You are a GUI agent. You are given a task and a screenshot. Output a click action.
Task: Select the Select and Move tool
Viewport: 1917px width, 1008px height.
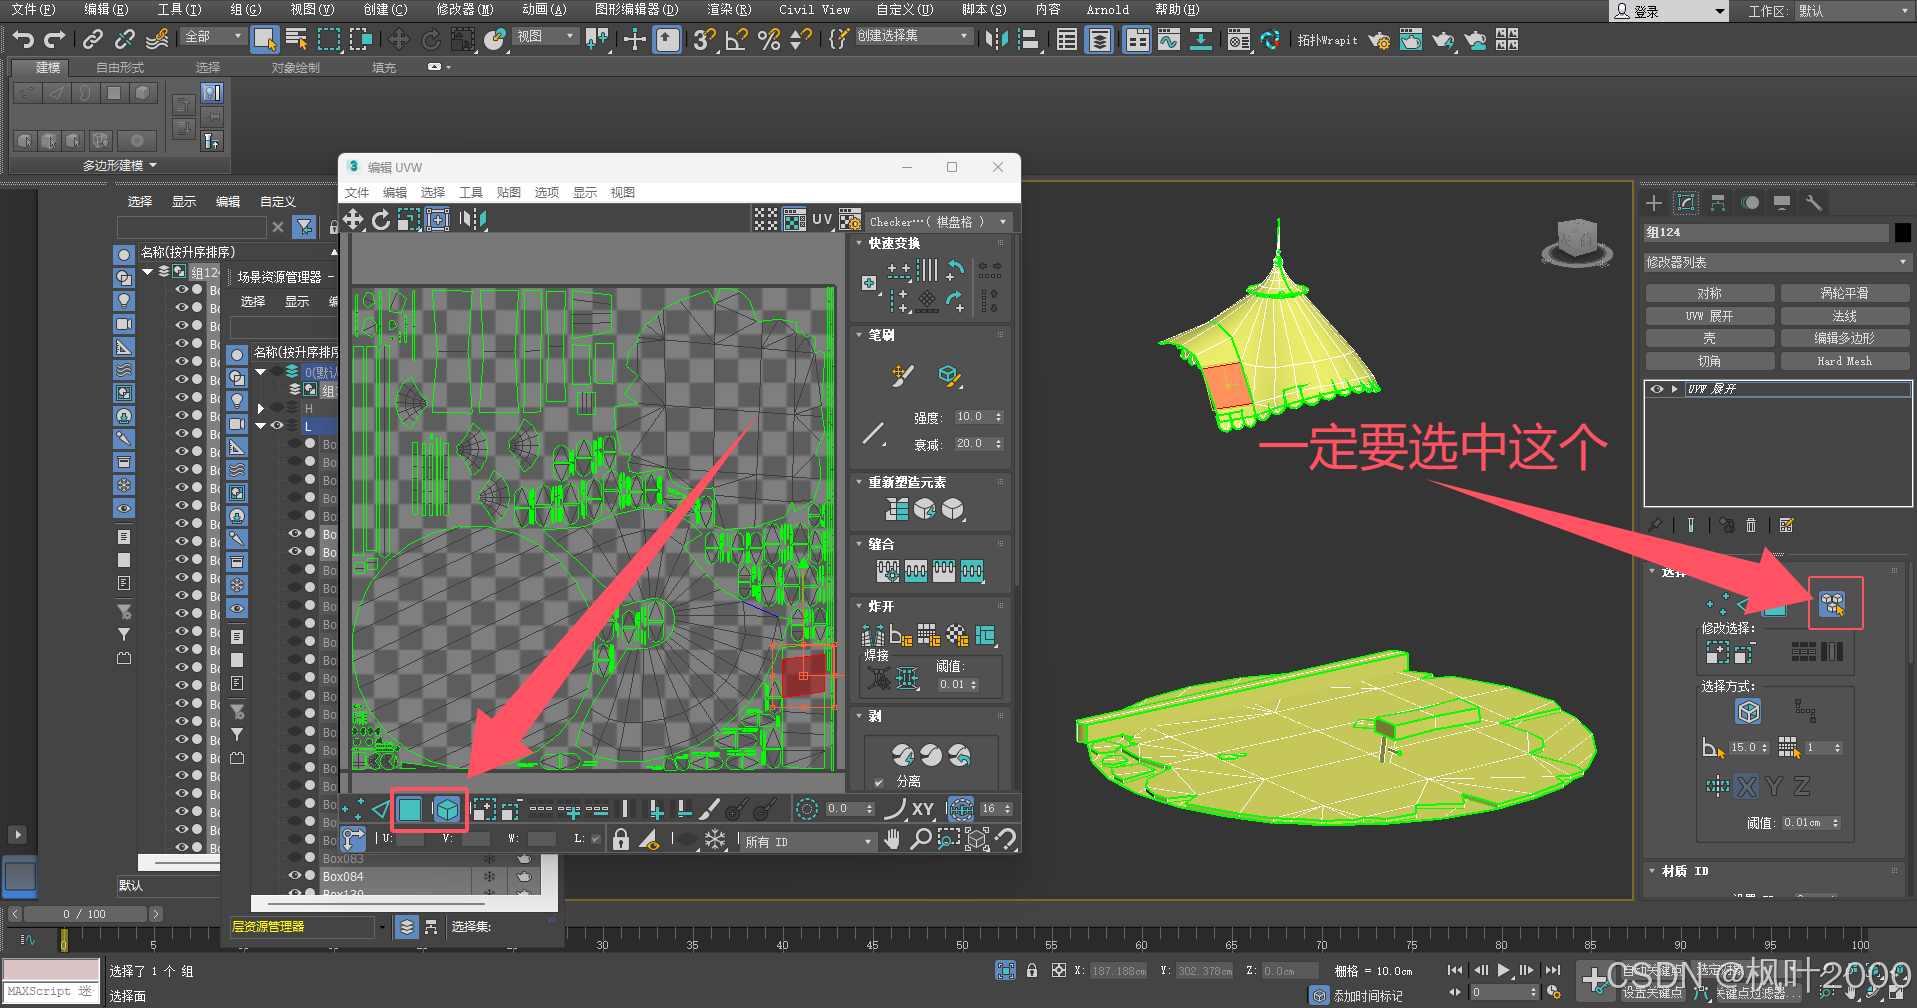click(399, 39)
